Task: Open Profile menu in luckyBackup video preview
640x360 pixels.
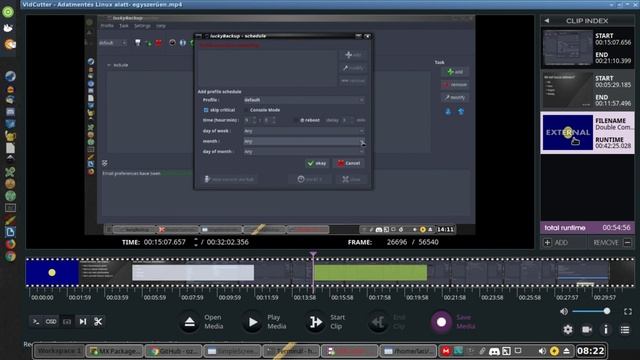Action: coord(107,26)
